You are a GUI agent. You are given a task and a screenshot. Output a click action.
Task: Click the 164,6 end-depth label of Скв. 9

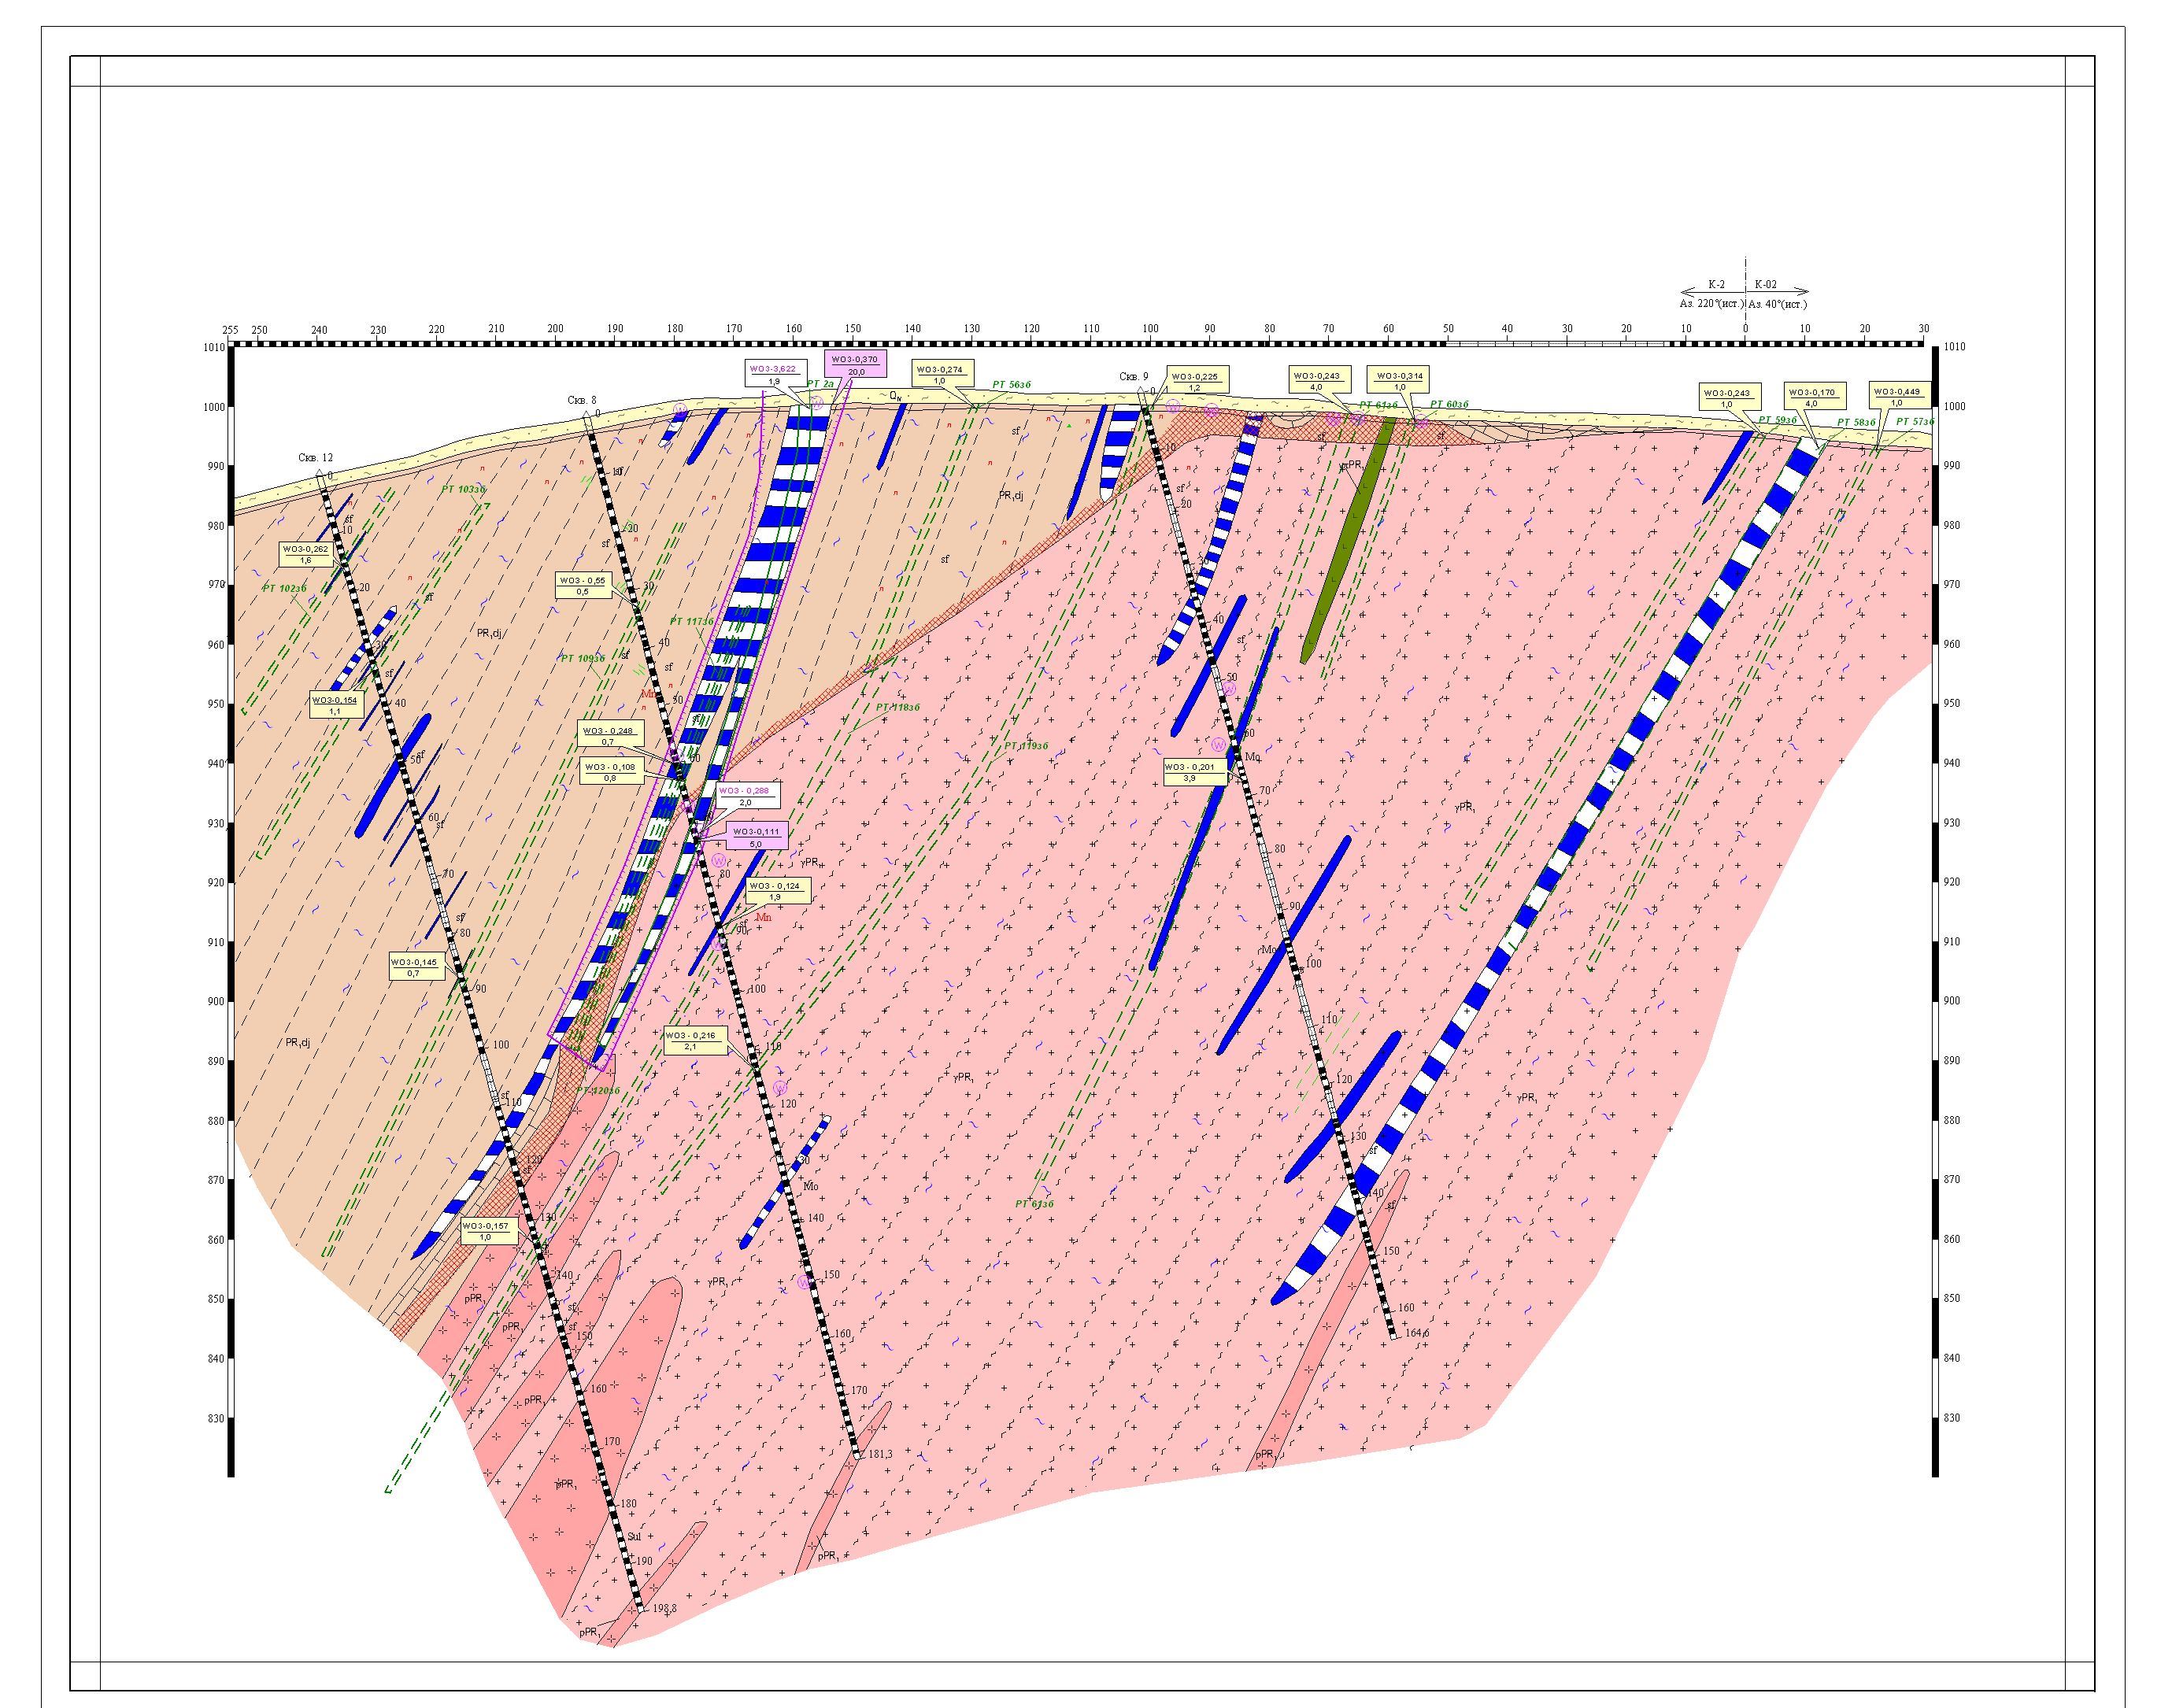click(1416, 1332)
